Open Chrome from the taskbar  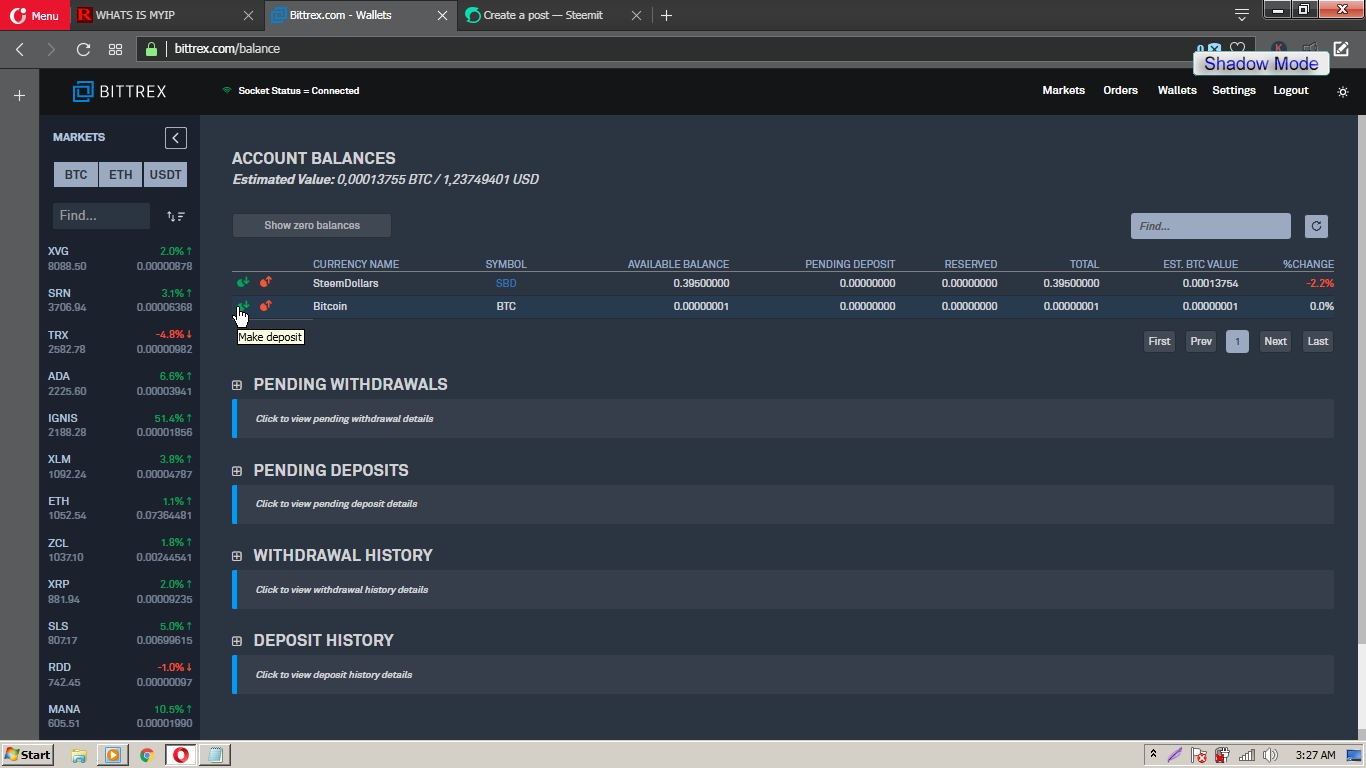pyautogui.click(x=147, y=755)
